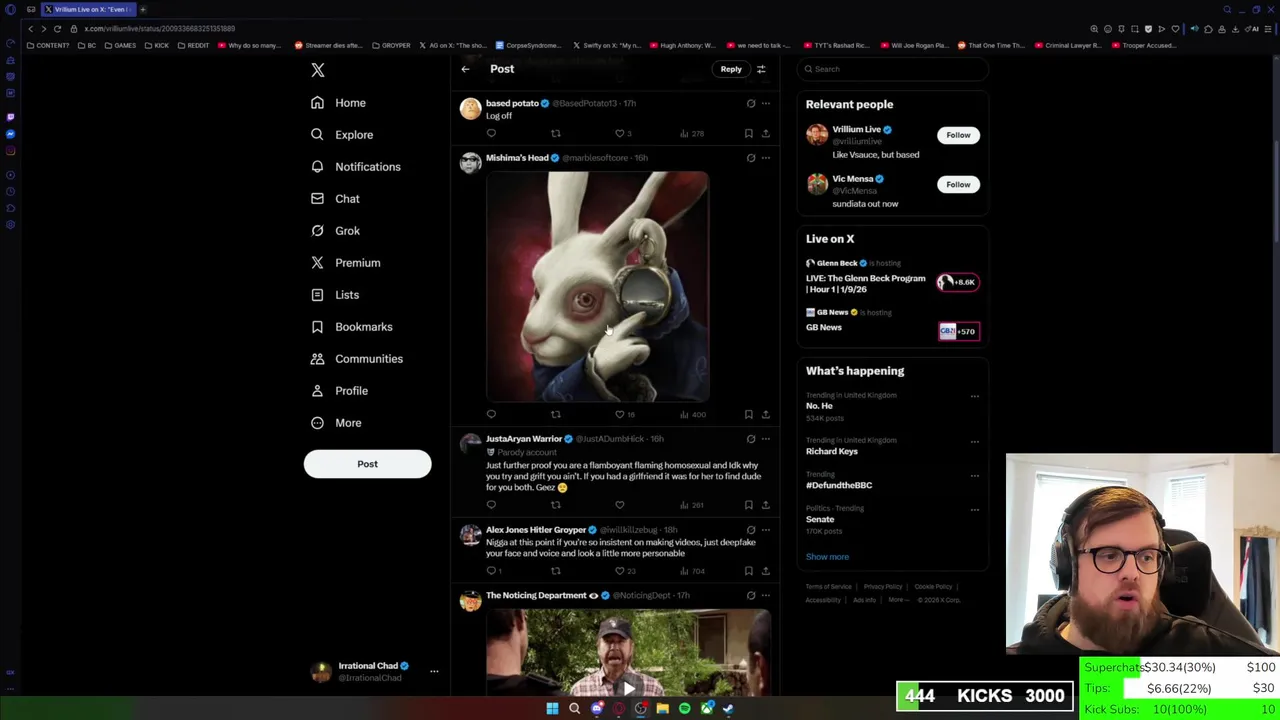Open more options on Mishima's Head post
This screenshot has width=1280, height=720.
click(x=766, y=158)
